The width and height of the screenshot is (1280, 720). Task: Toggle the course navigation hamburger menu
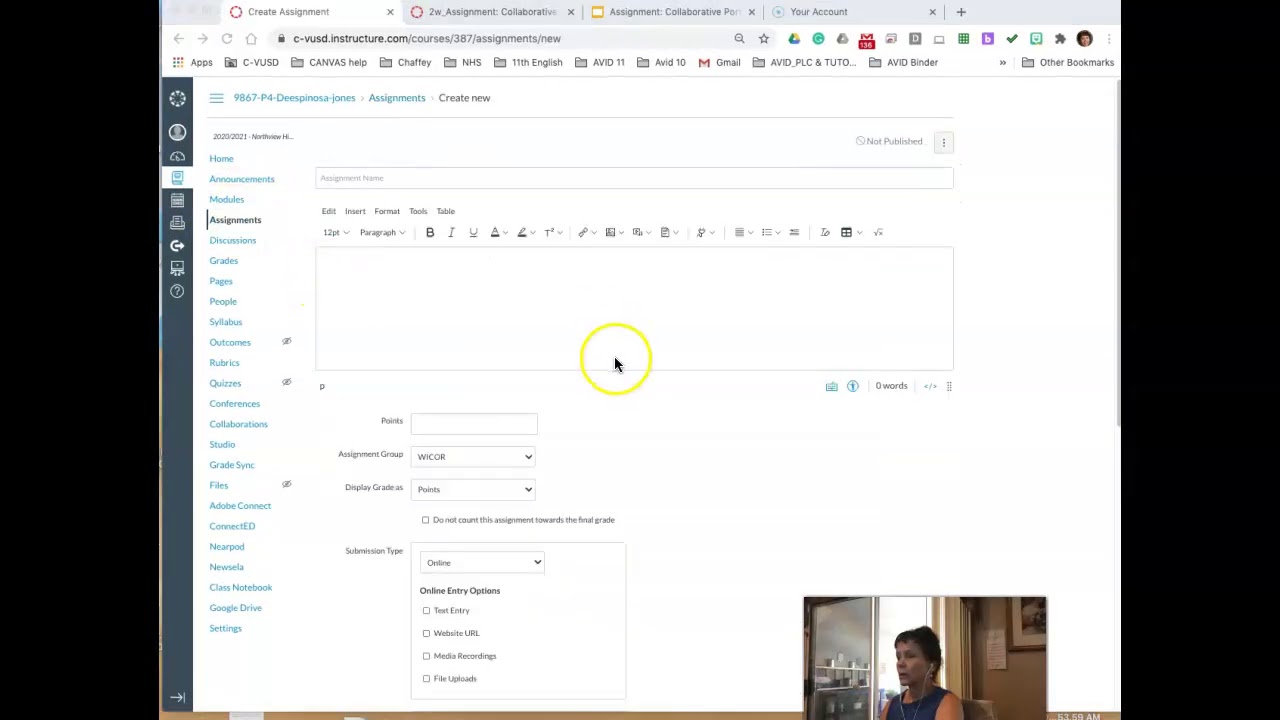point(216,98)
